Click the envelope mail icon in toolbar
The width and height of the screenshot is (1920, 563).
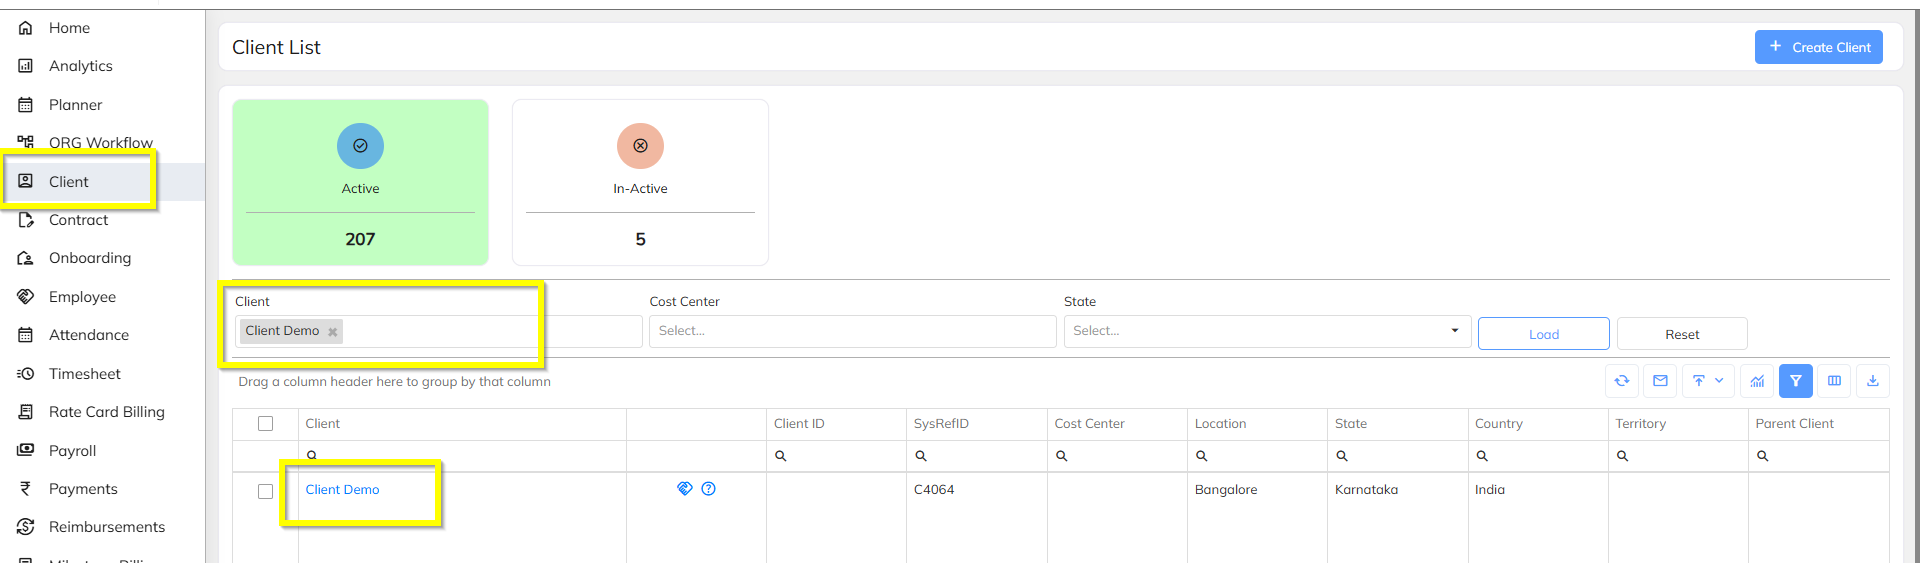(1660, 381)
